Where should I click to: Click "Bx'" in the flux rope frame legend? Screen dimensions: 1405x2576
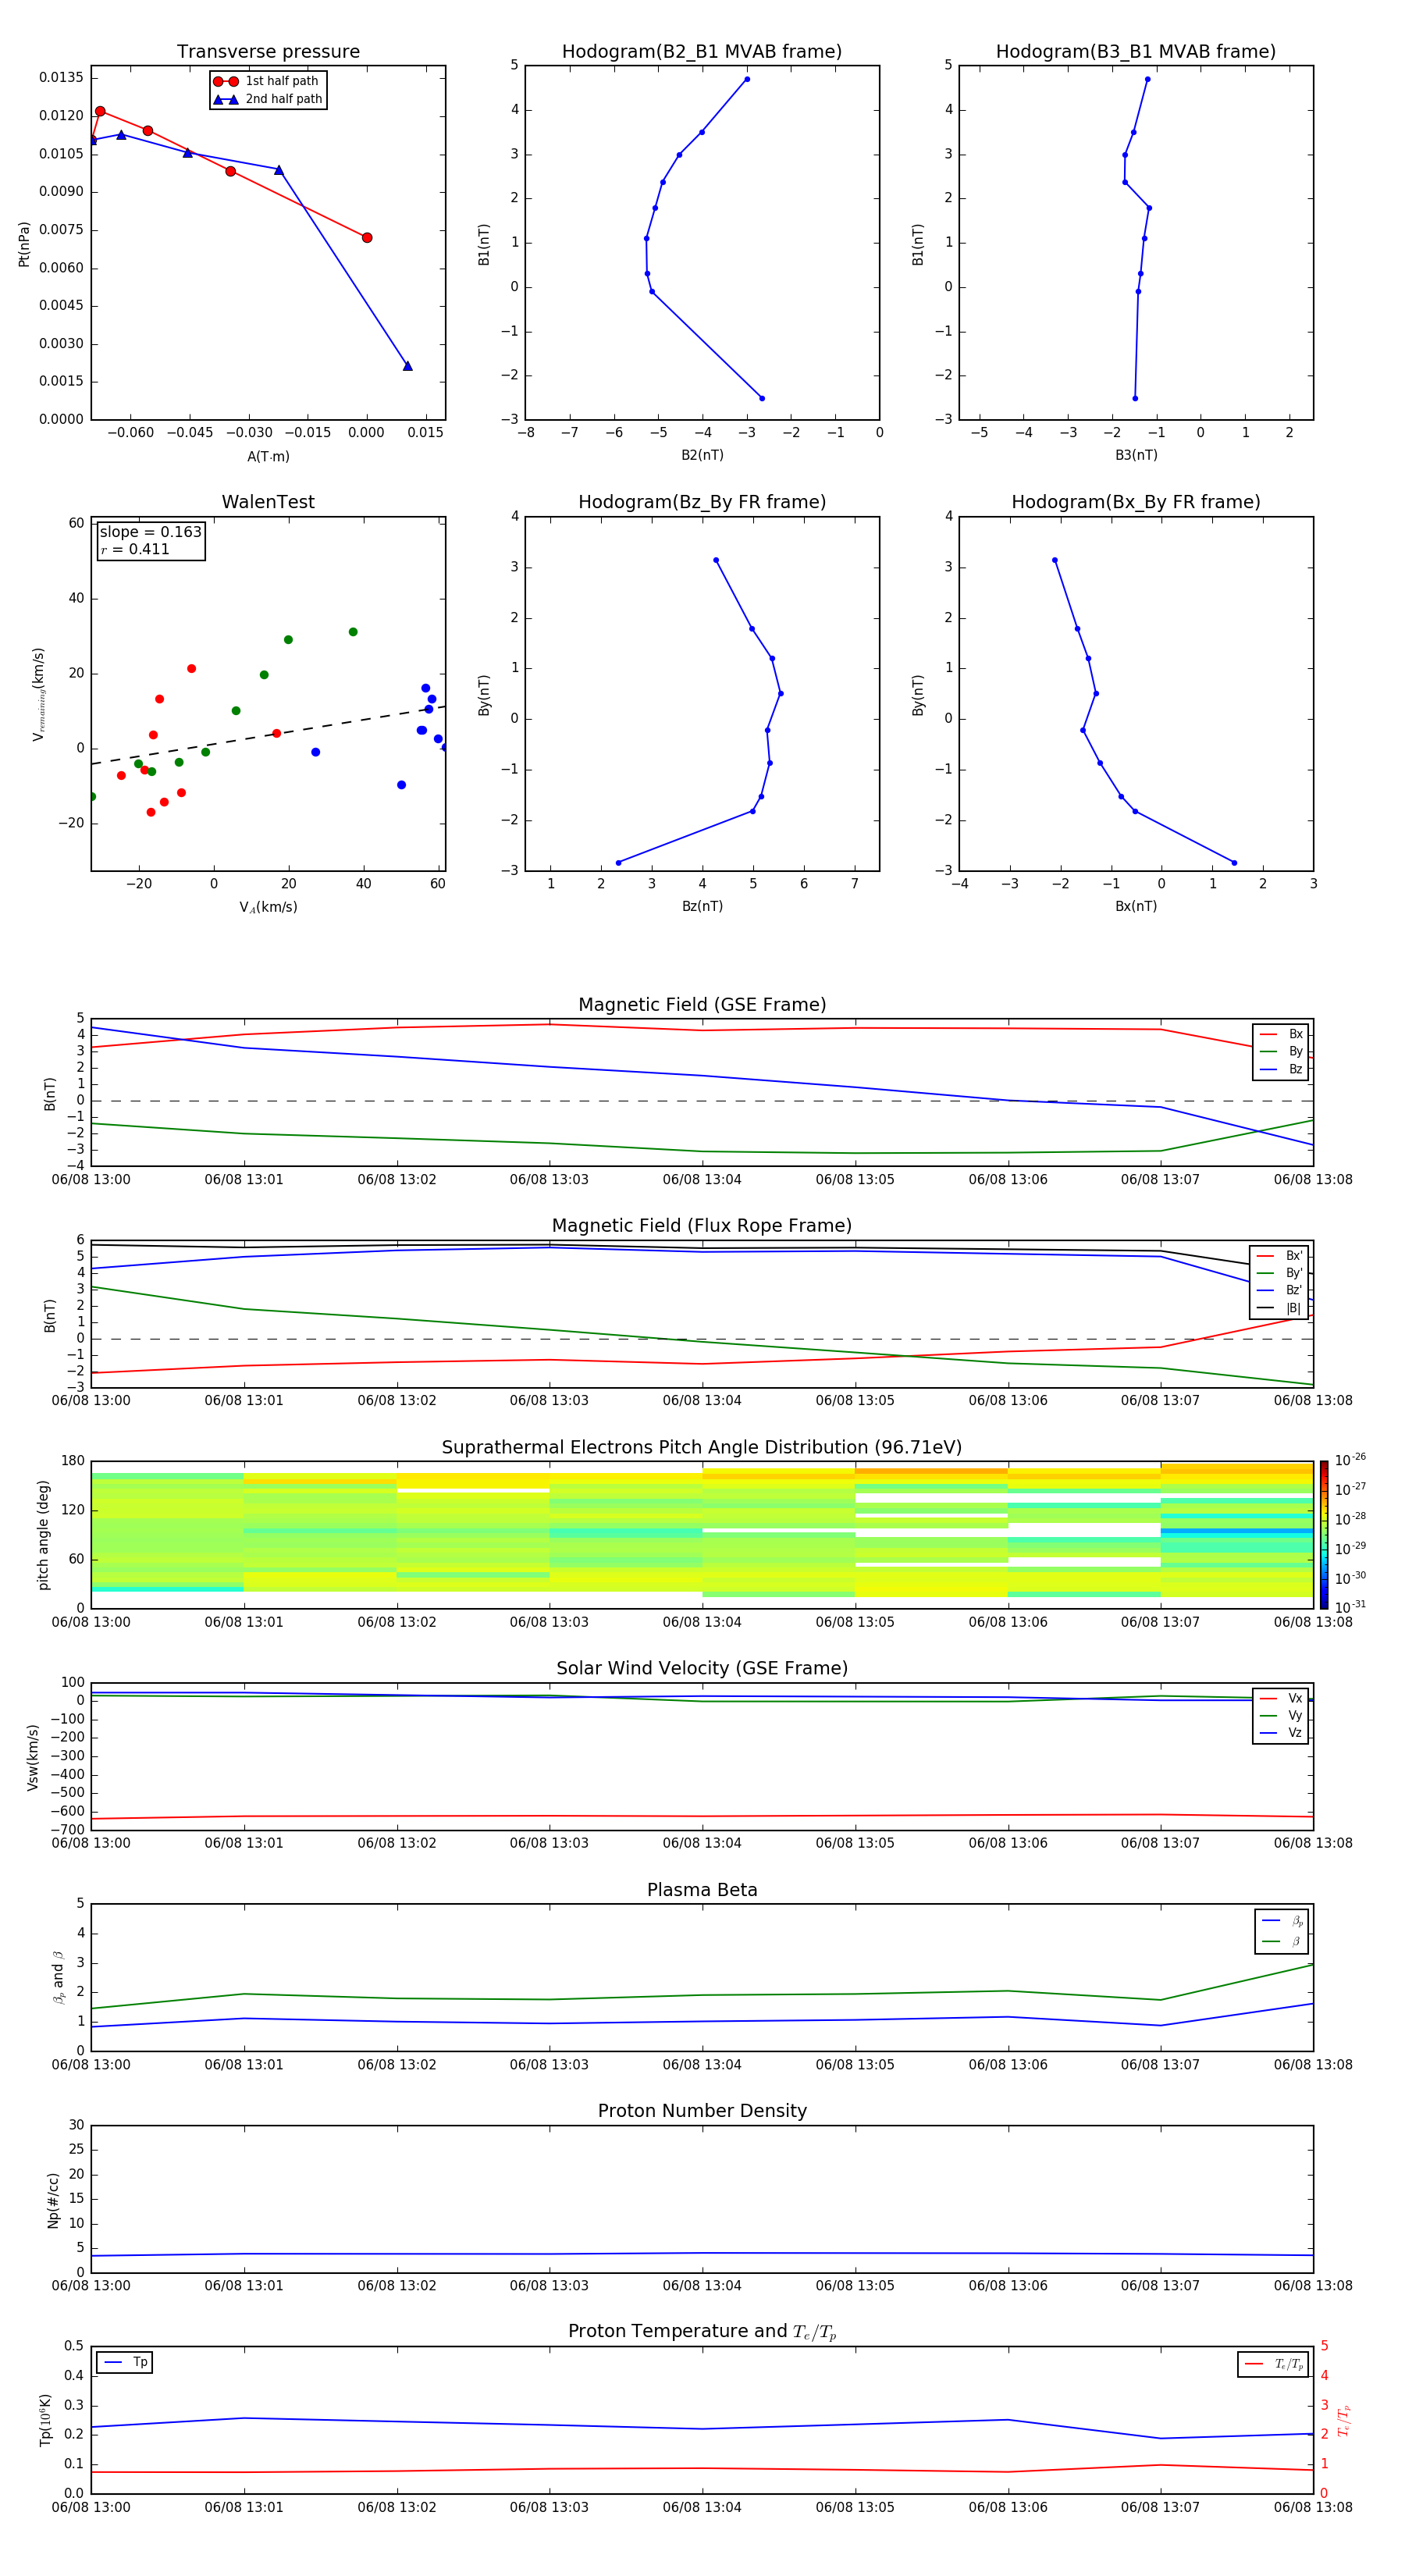(1279, 1256)
